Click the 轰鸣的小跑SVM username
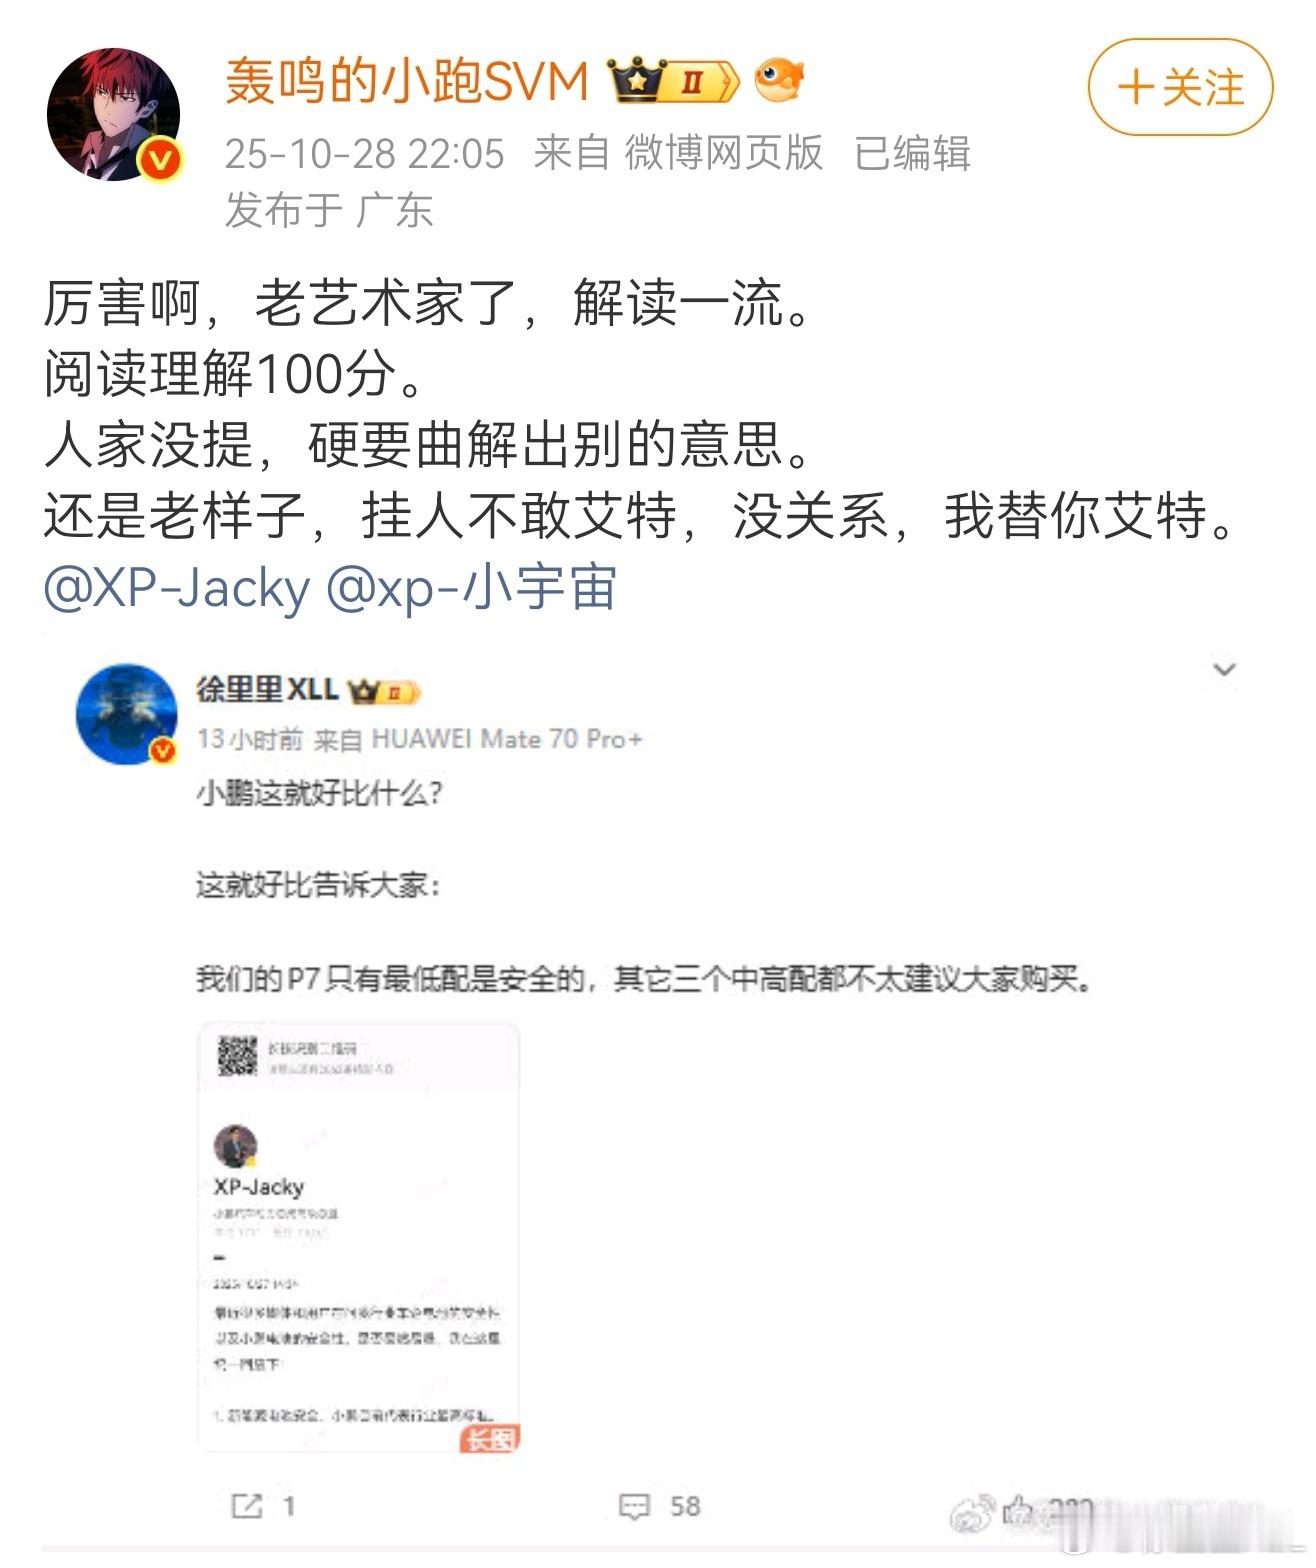The image size is (1316, 1568). click(x=407, y=81)
